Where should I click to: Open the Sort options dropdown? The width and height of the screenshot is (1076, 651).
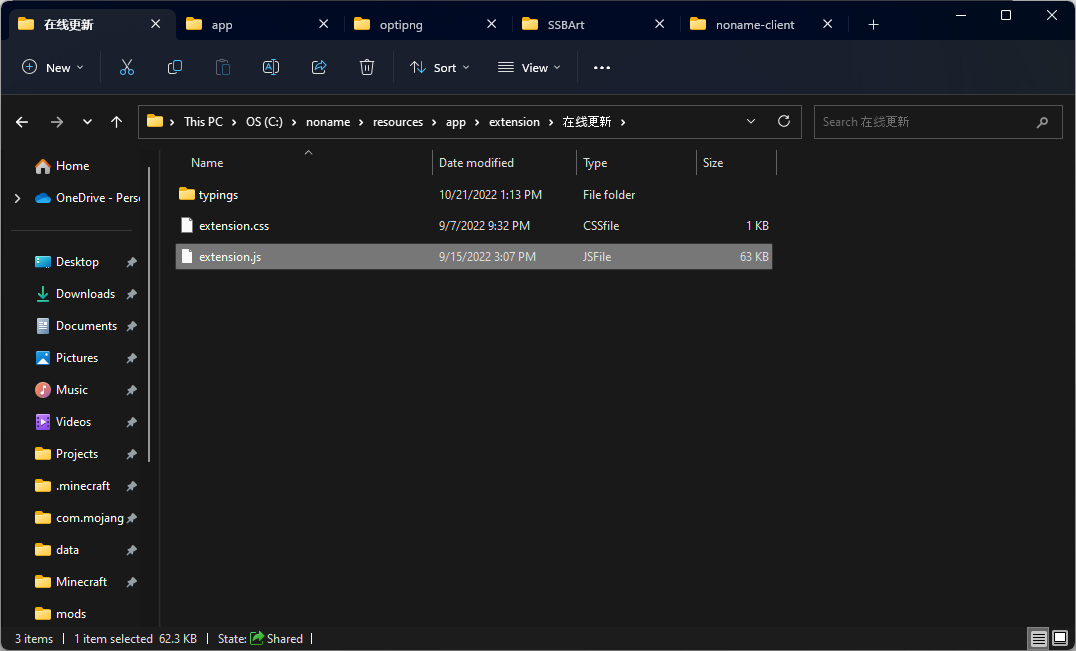point(440,67)
